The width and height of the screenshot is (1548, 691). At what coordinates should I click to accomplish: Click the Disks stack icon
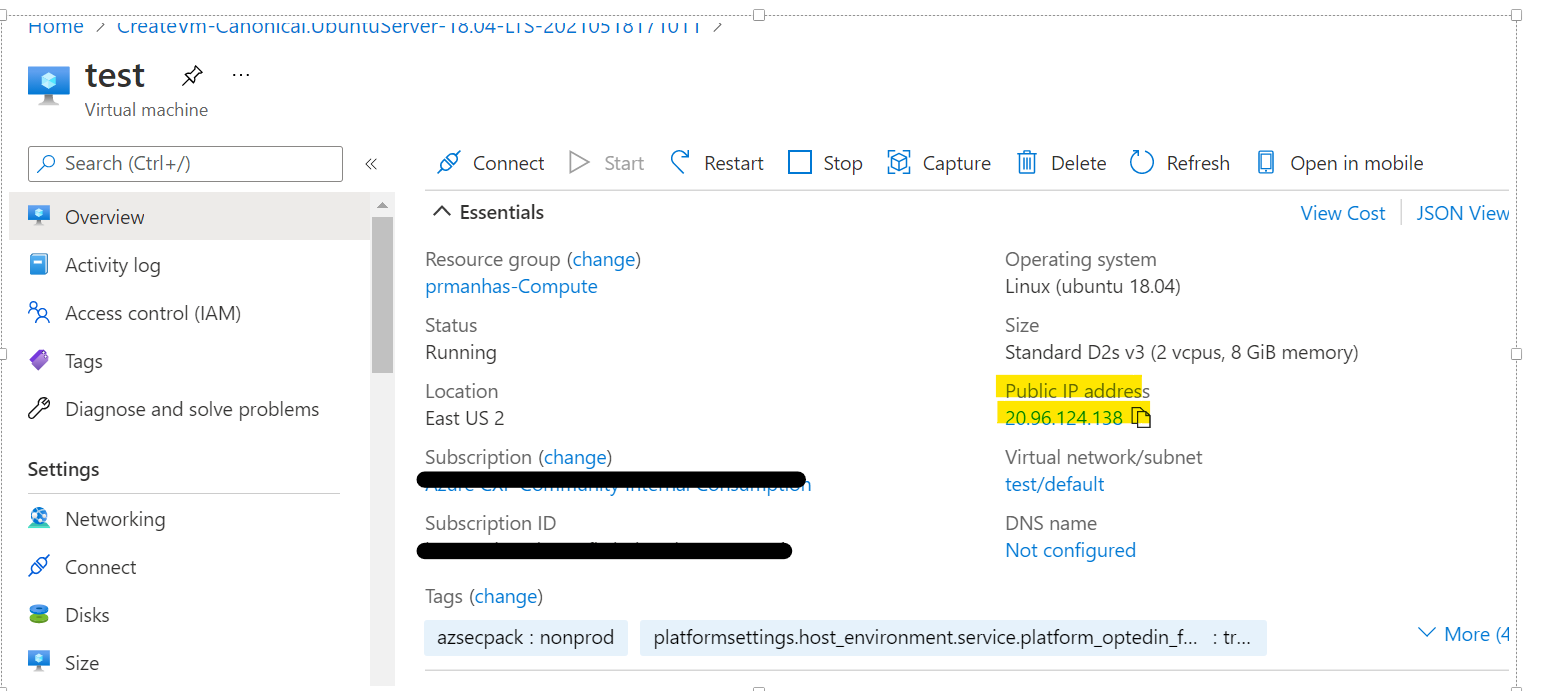click(x=39, y=614)
